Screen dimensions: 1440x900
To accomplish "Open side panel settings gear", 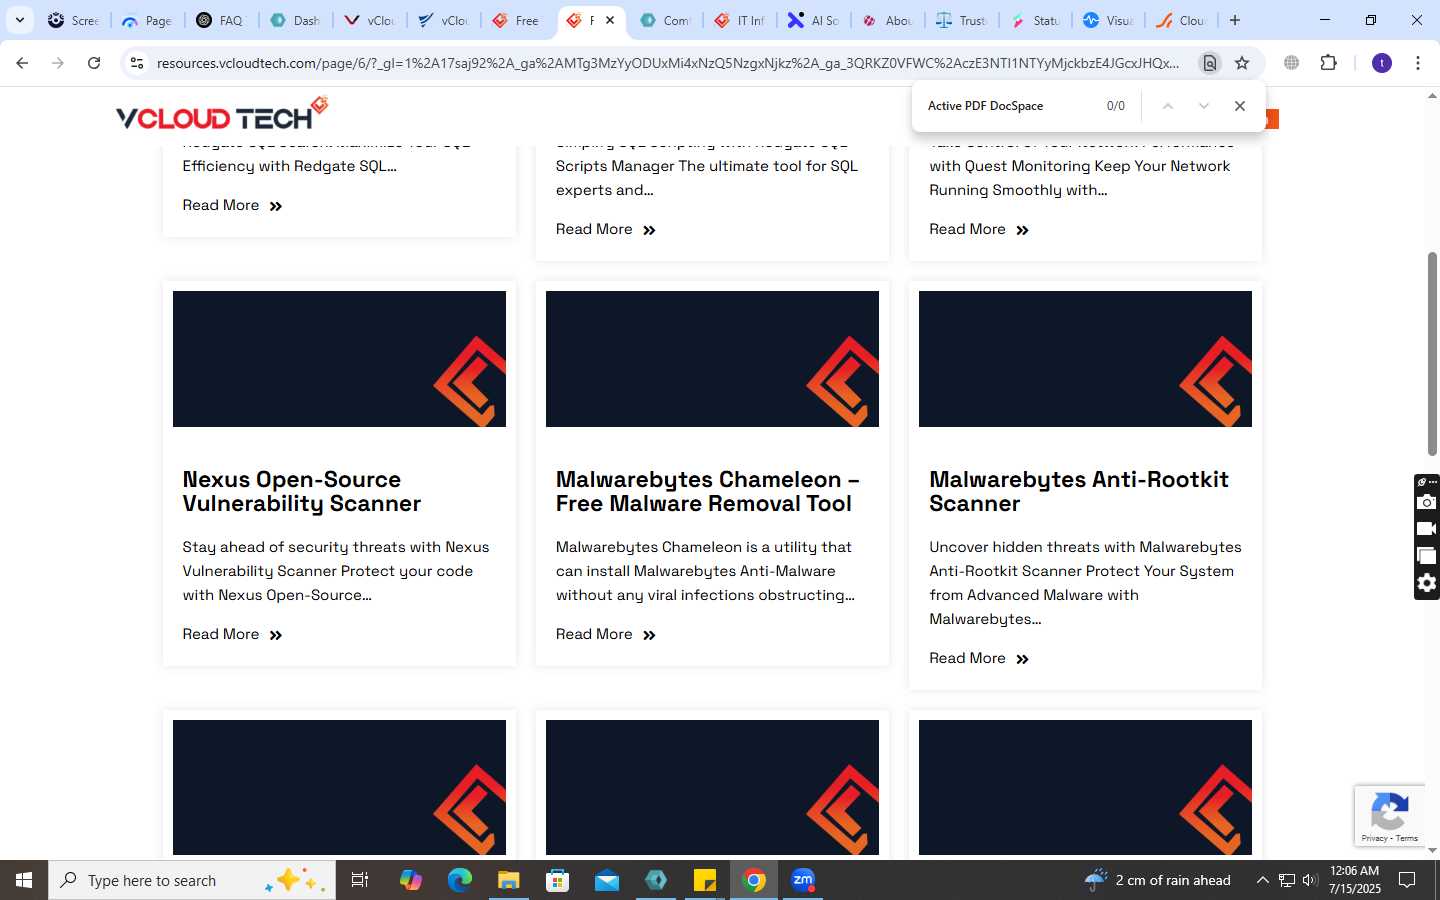I will click(x=1427, y=583).
